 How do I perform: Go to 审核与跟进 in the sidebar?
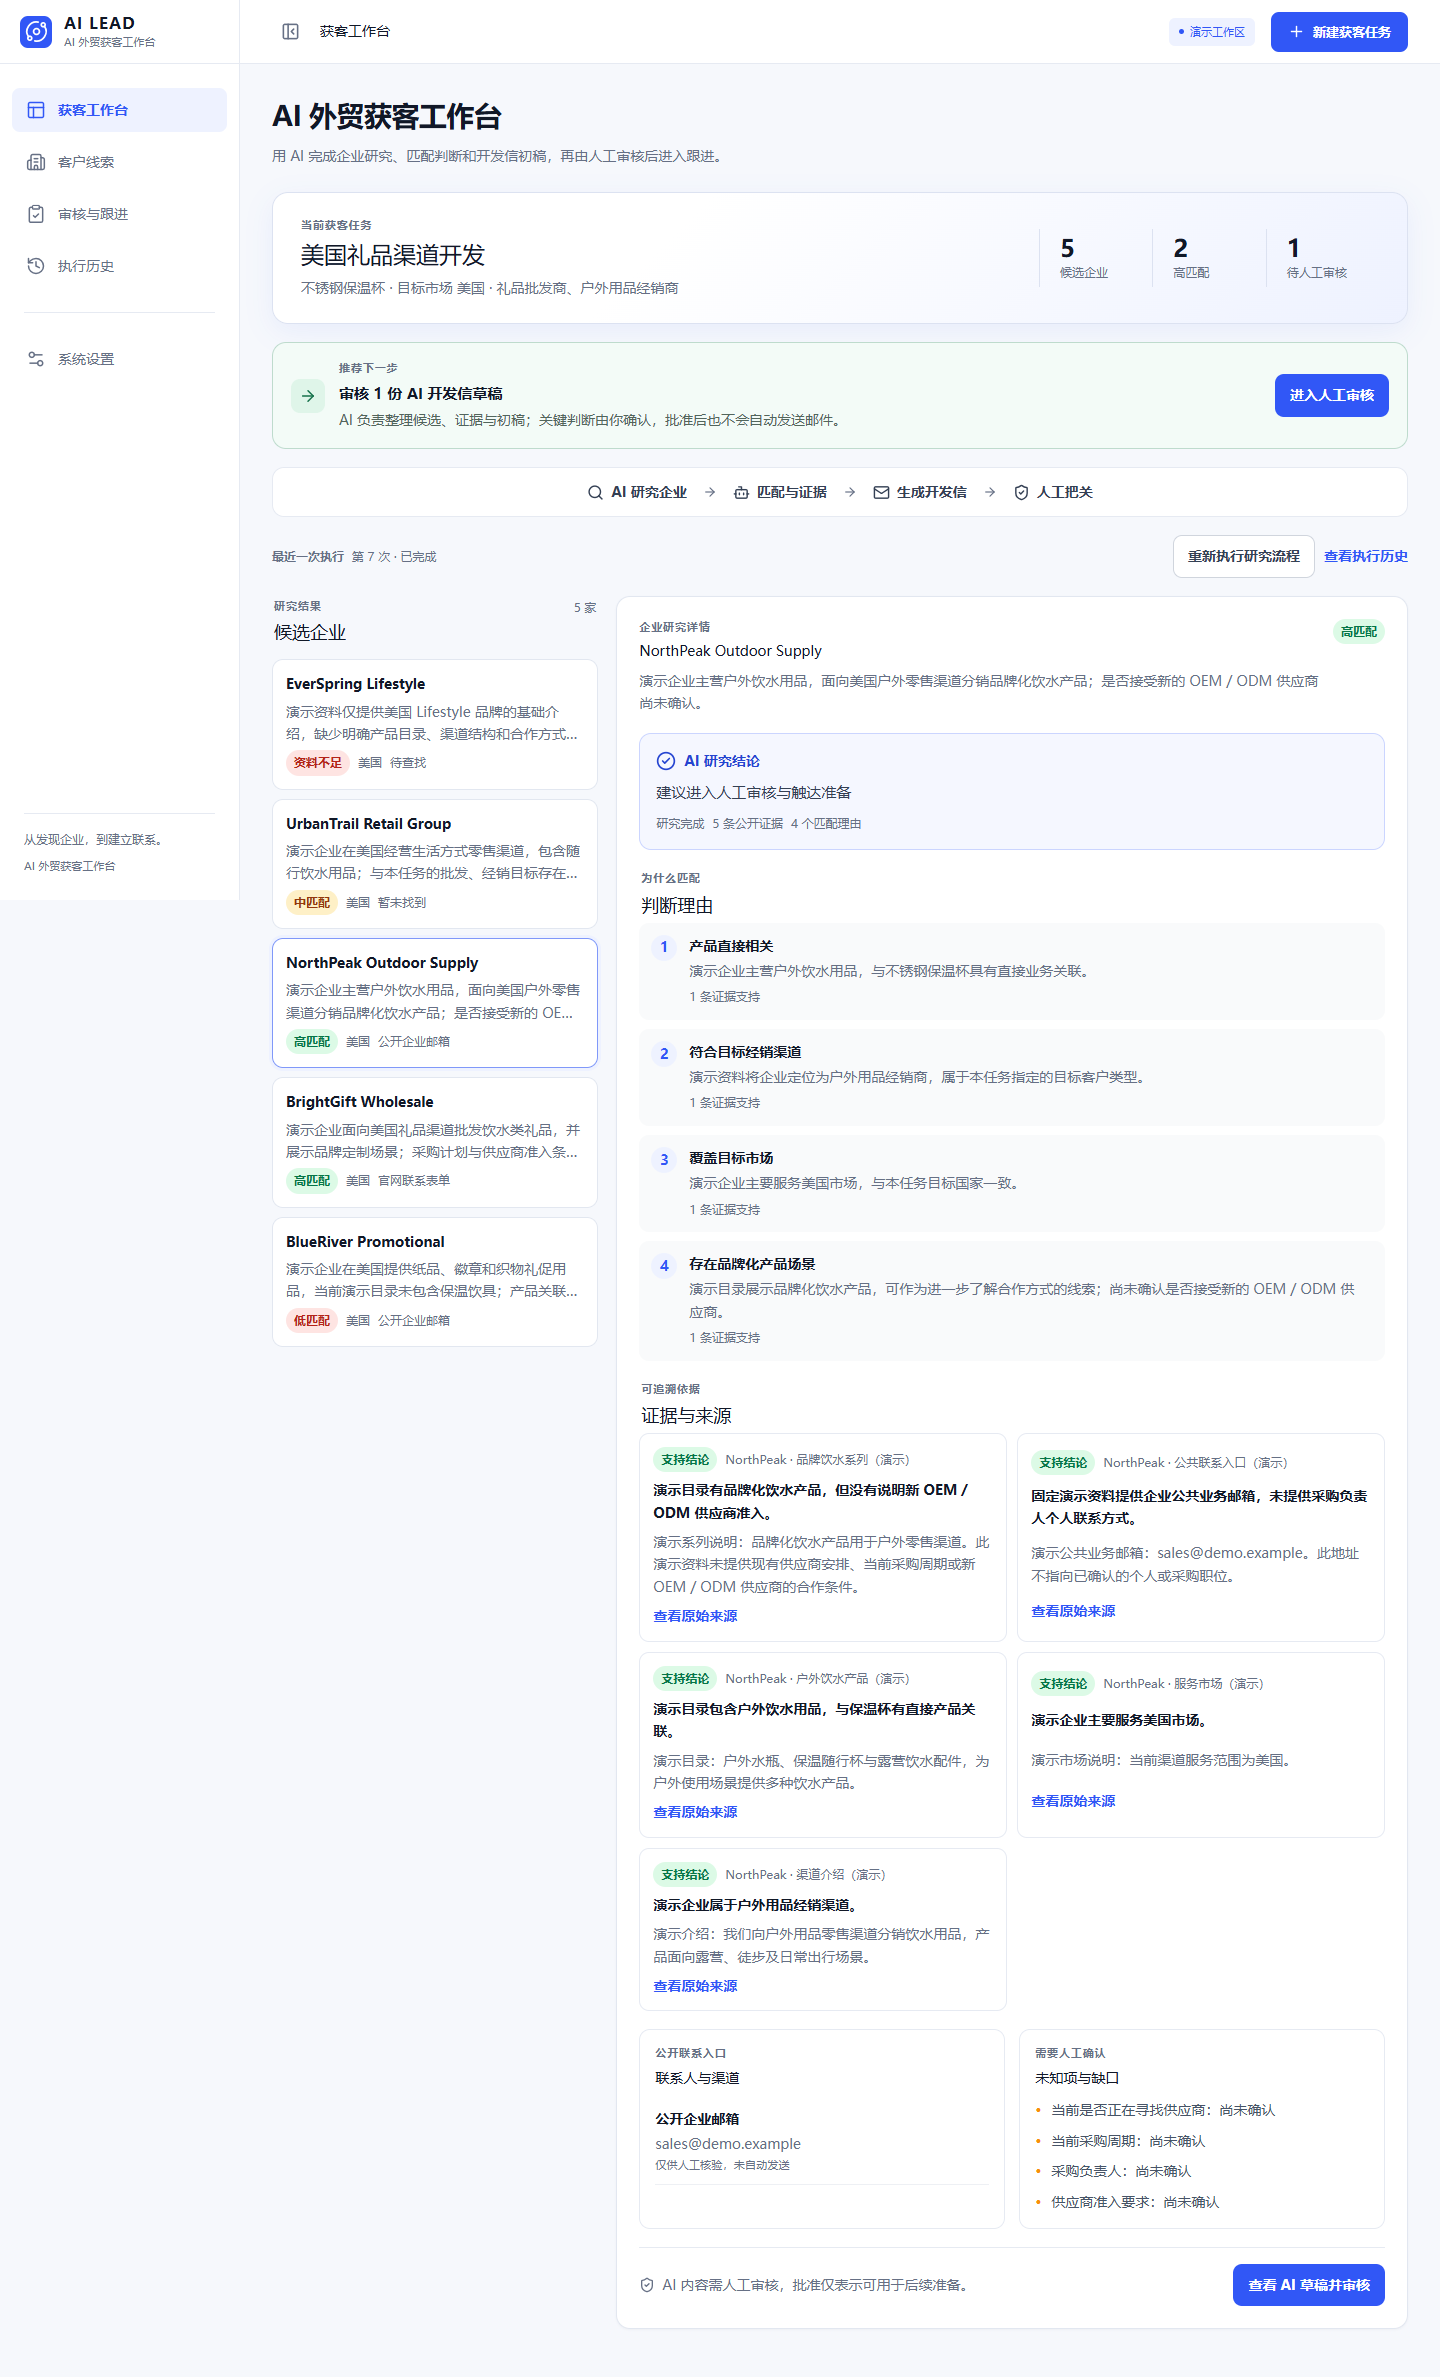119,214
